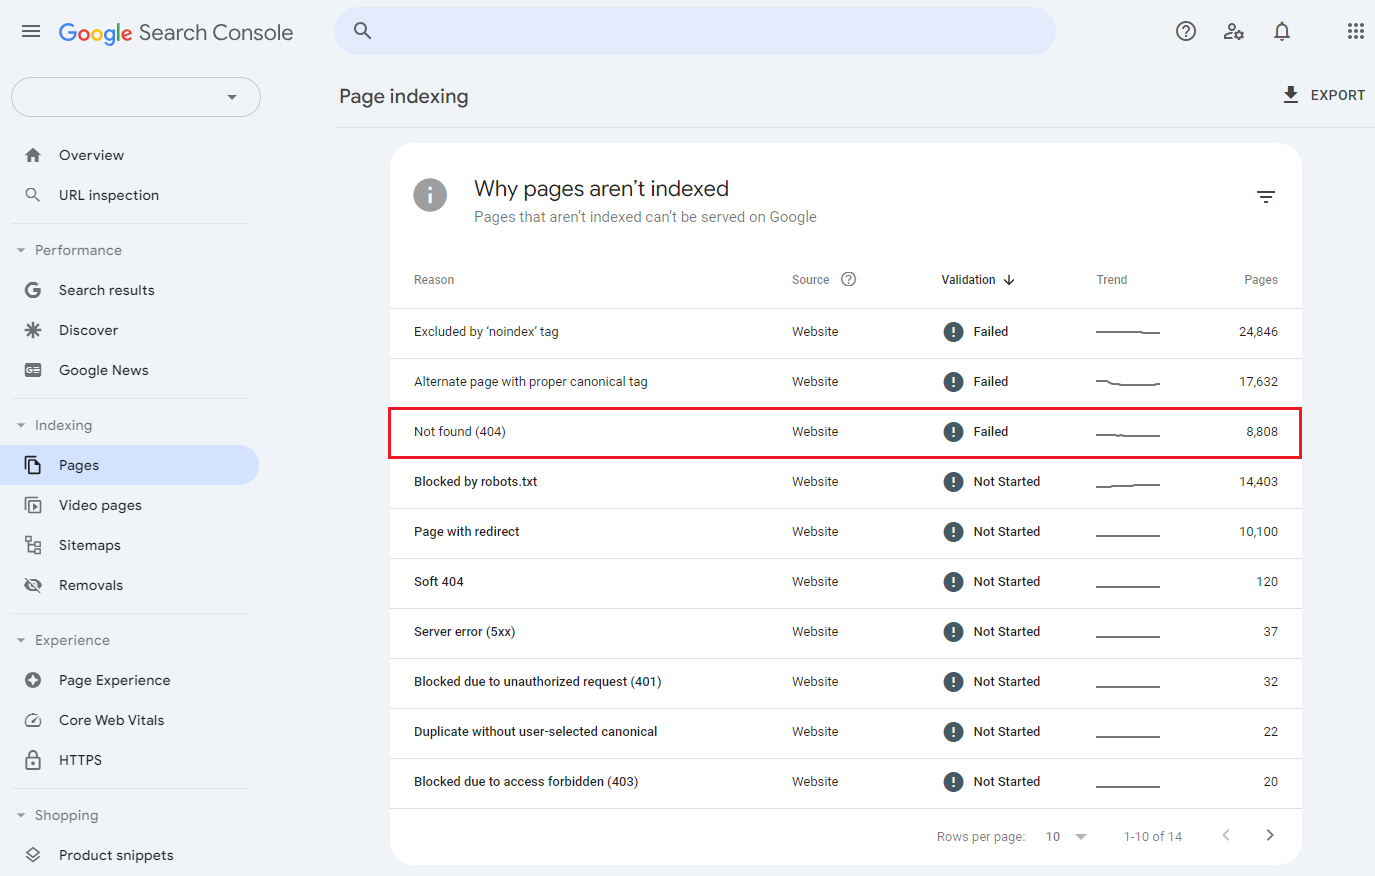Select the Sitemaps sidebar icon
Image resolution: width=1375 pixels, height=876 pixels.
click(x=35, y=544)
